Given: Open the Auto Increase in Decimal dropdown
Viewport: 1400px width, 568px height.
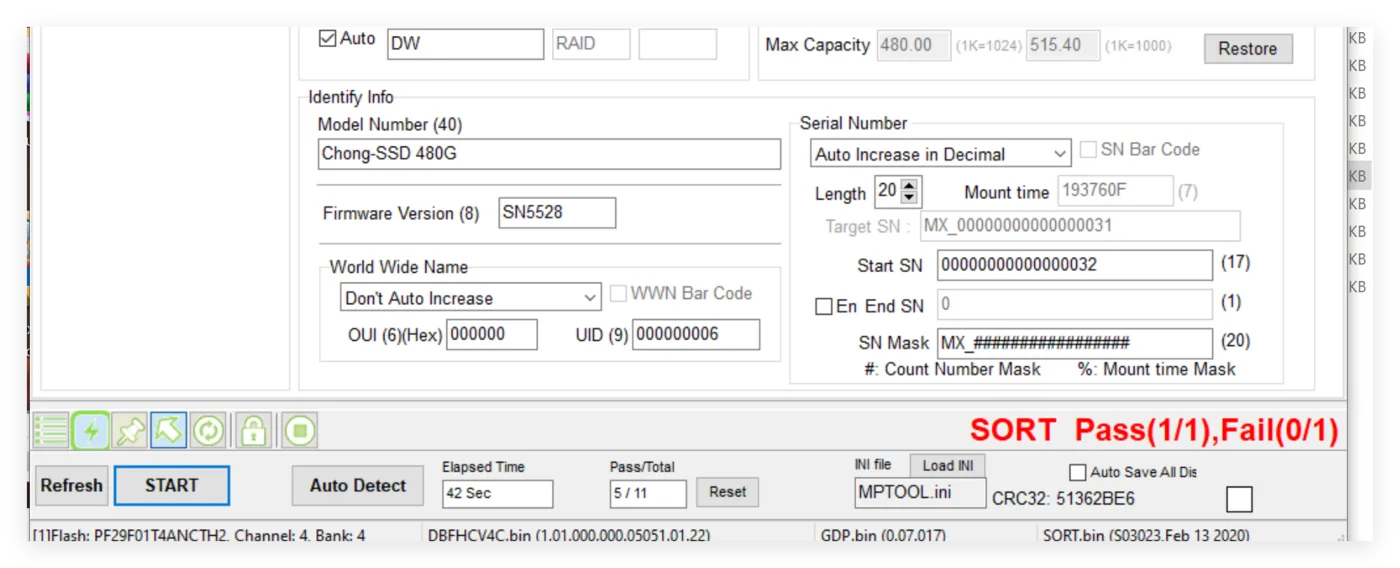Looking at the screenshot, I should [940, 154].
